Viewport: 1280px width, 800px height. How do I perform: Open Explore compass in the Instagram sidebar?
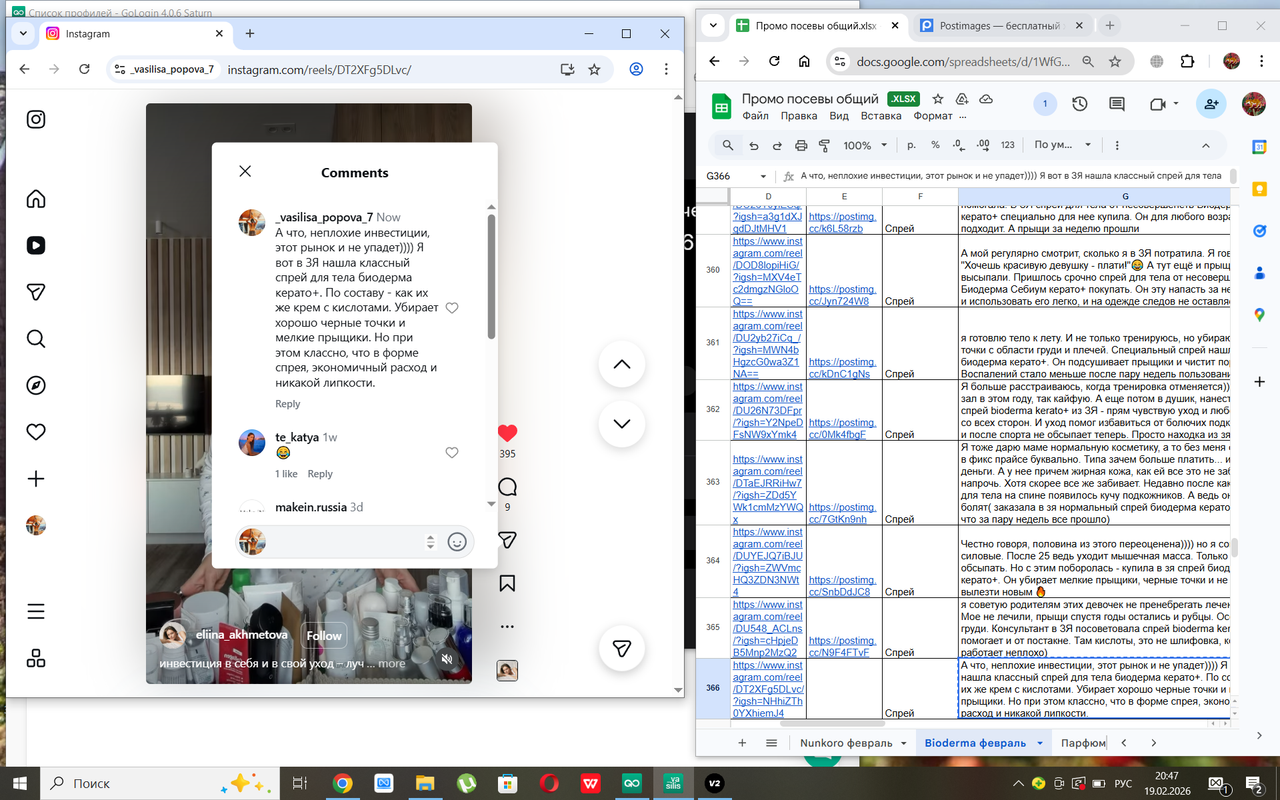tap(36, 386)
